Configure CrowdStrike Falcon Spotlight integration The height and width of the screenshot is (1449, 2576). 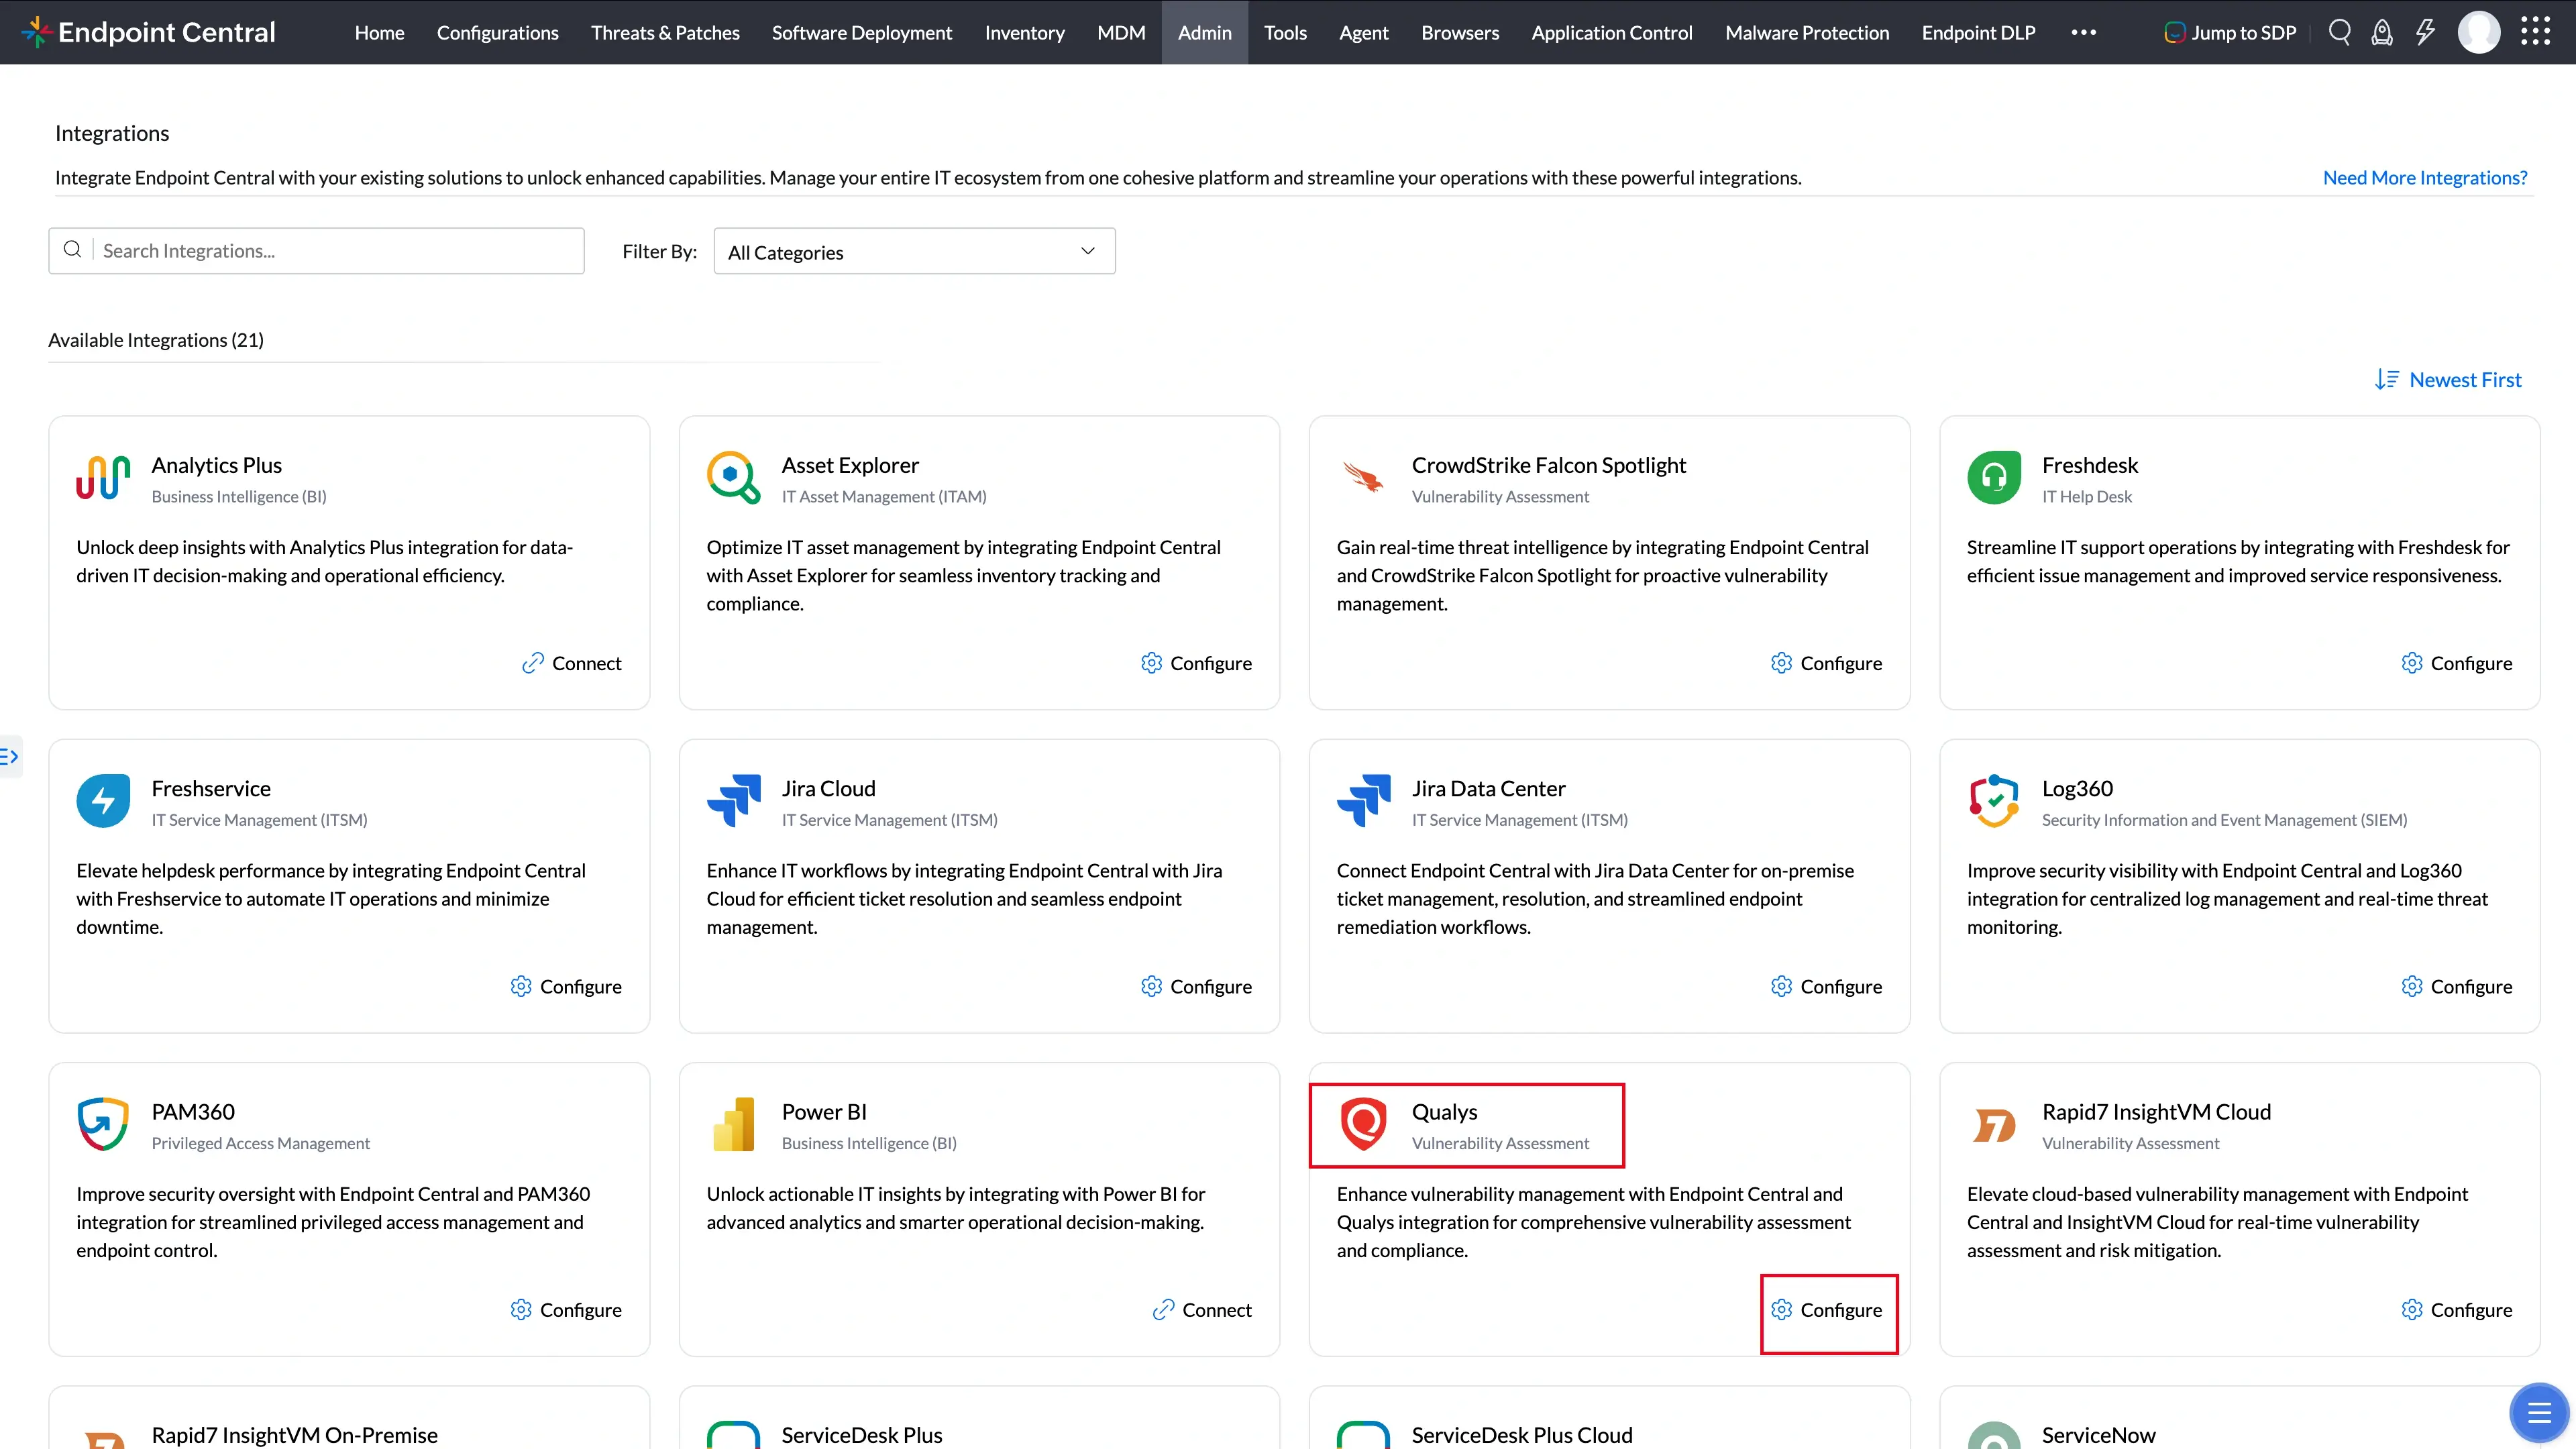[1826, 663]
